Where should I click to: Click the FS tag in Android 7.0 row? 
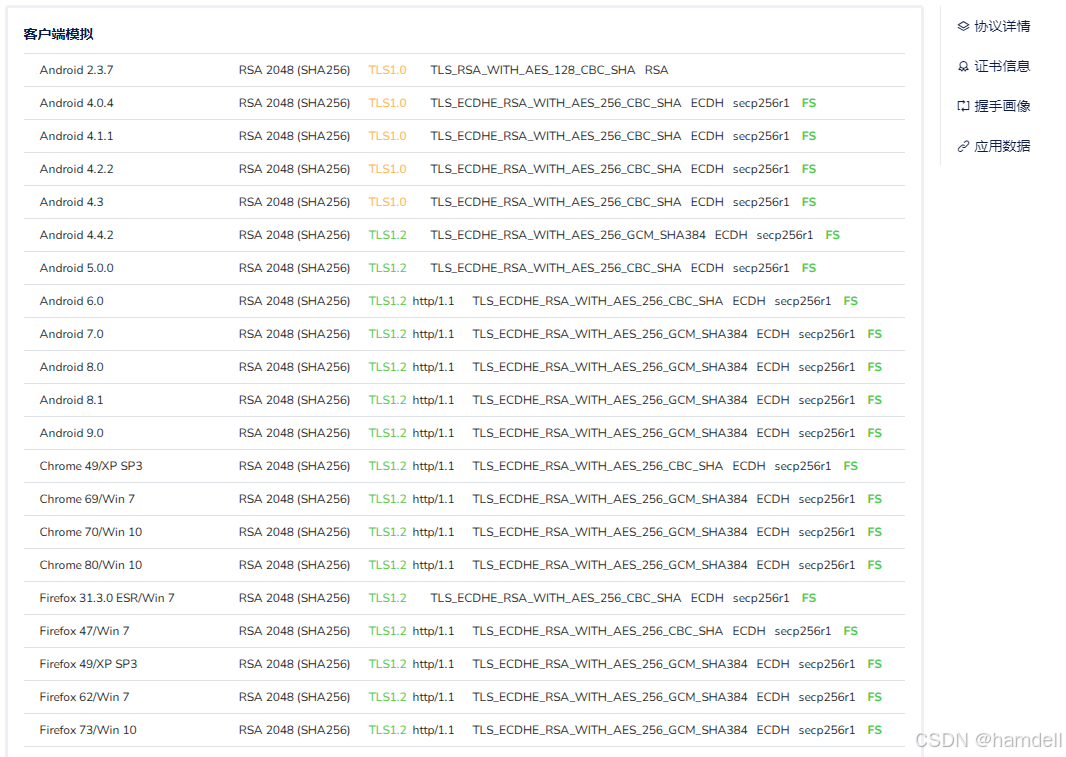874,334
